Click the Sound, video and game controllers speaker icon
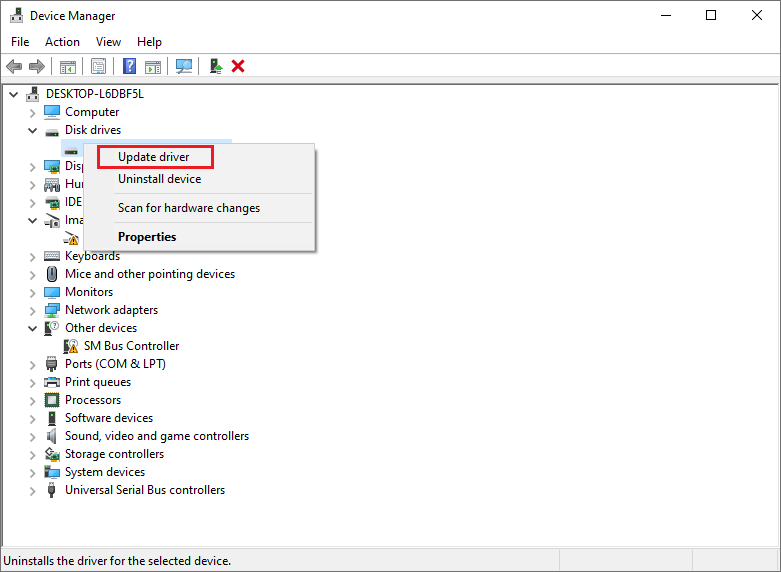 52,436
